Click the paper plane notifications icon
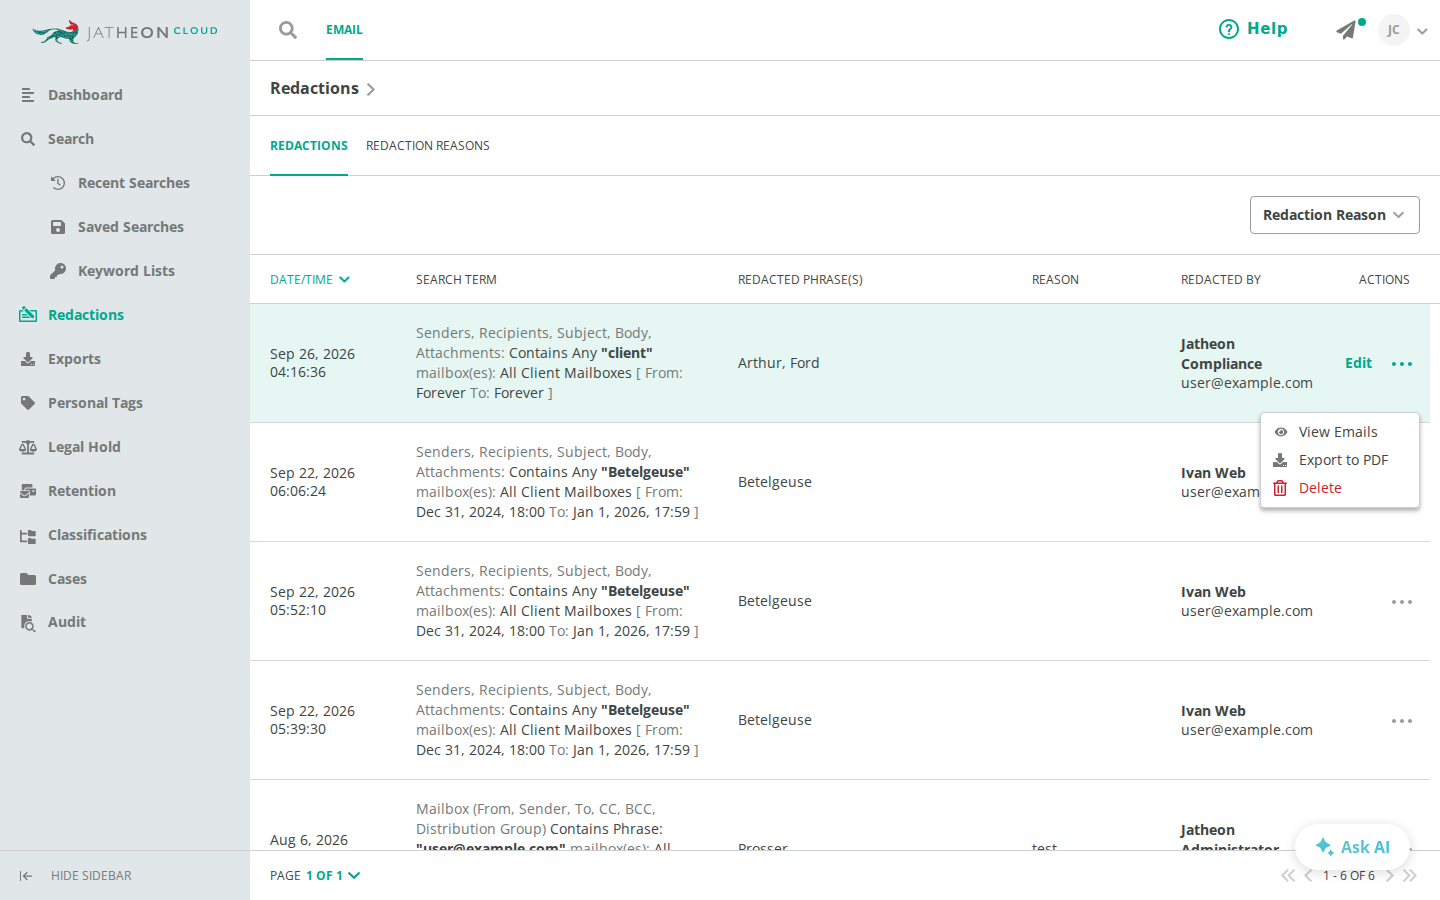Screen dimensions: 1440x900 1347,30
